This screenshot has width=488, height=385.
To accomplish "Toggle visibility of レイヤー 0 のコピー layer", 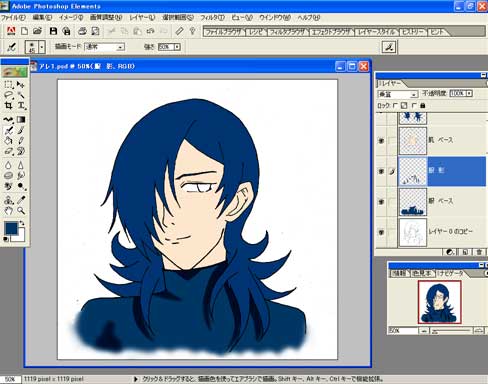I will pyautogui.click(x=381, y=232).
